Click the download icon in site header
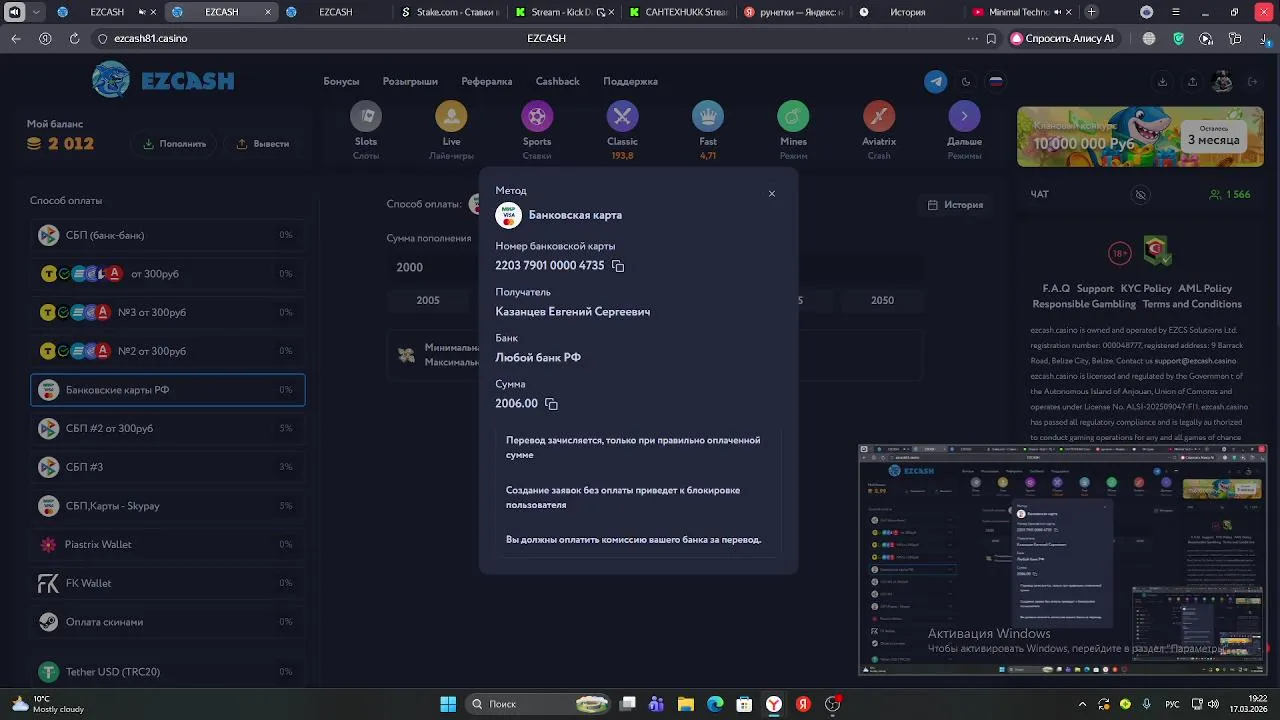The width and height of the screenshot is (1280, 720). [1162, 82]
